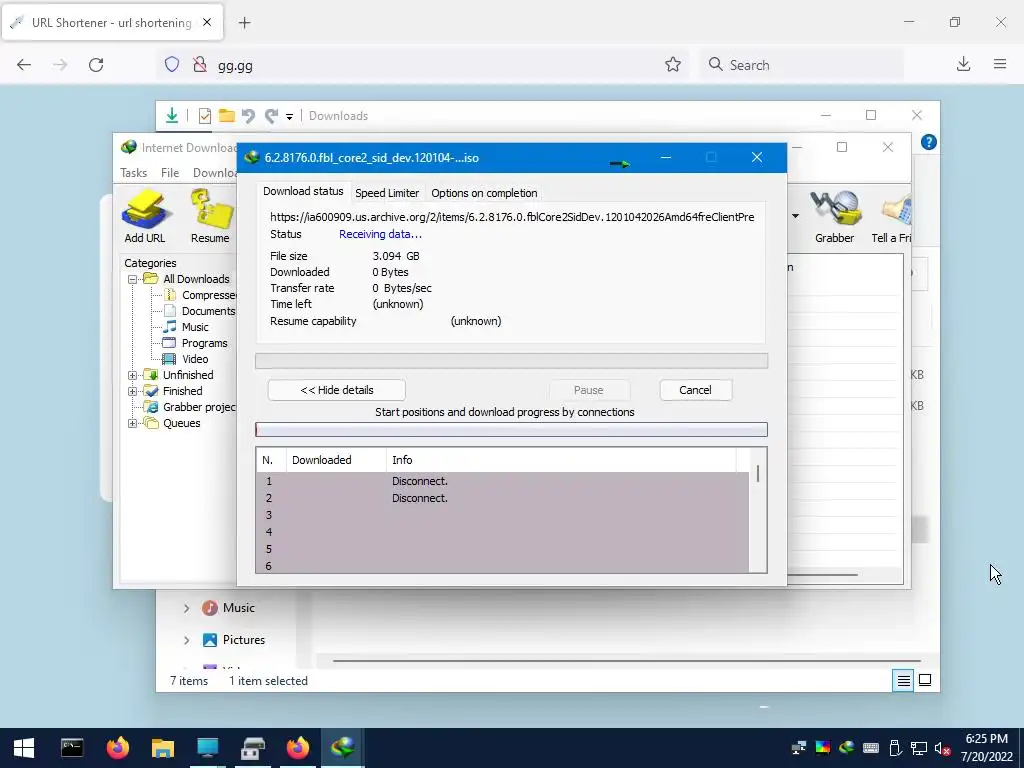Click the Downloaded column header
The image size is (1024, 768).
(x=336, y=460)
